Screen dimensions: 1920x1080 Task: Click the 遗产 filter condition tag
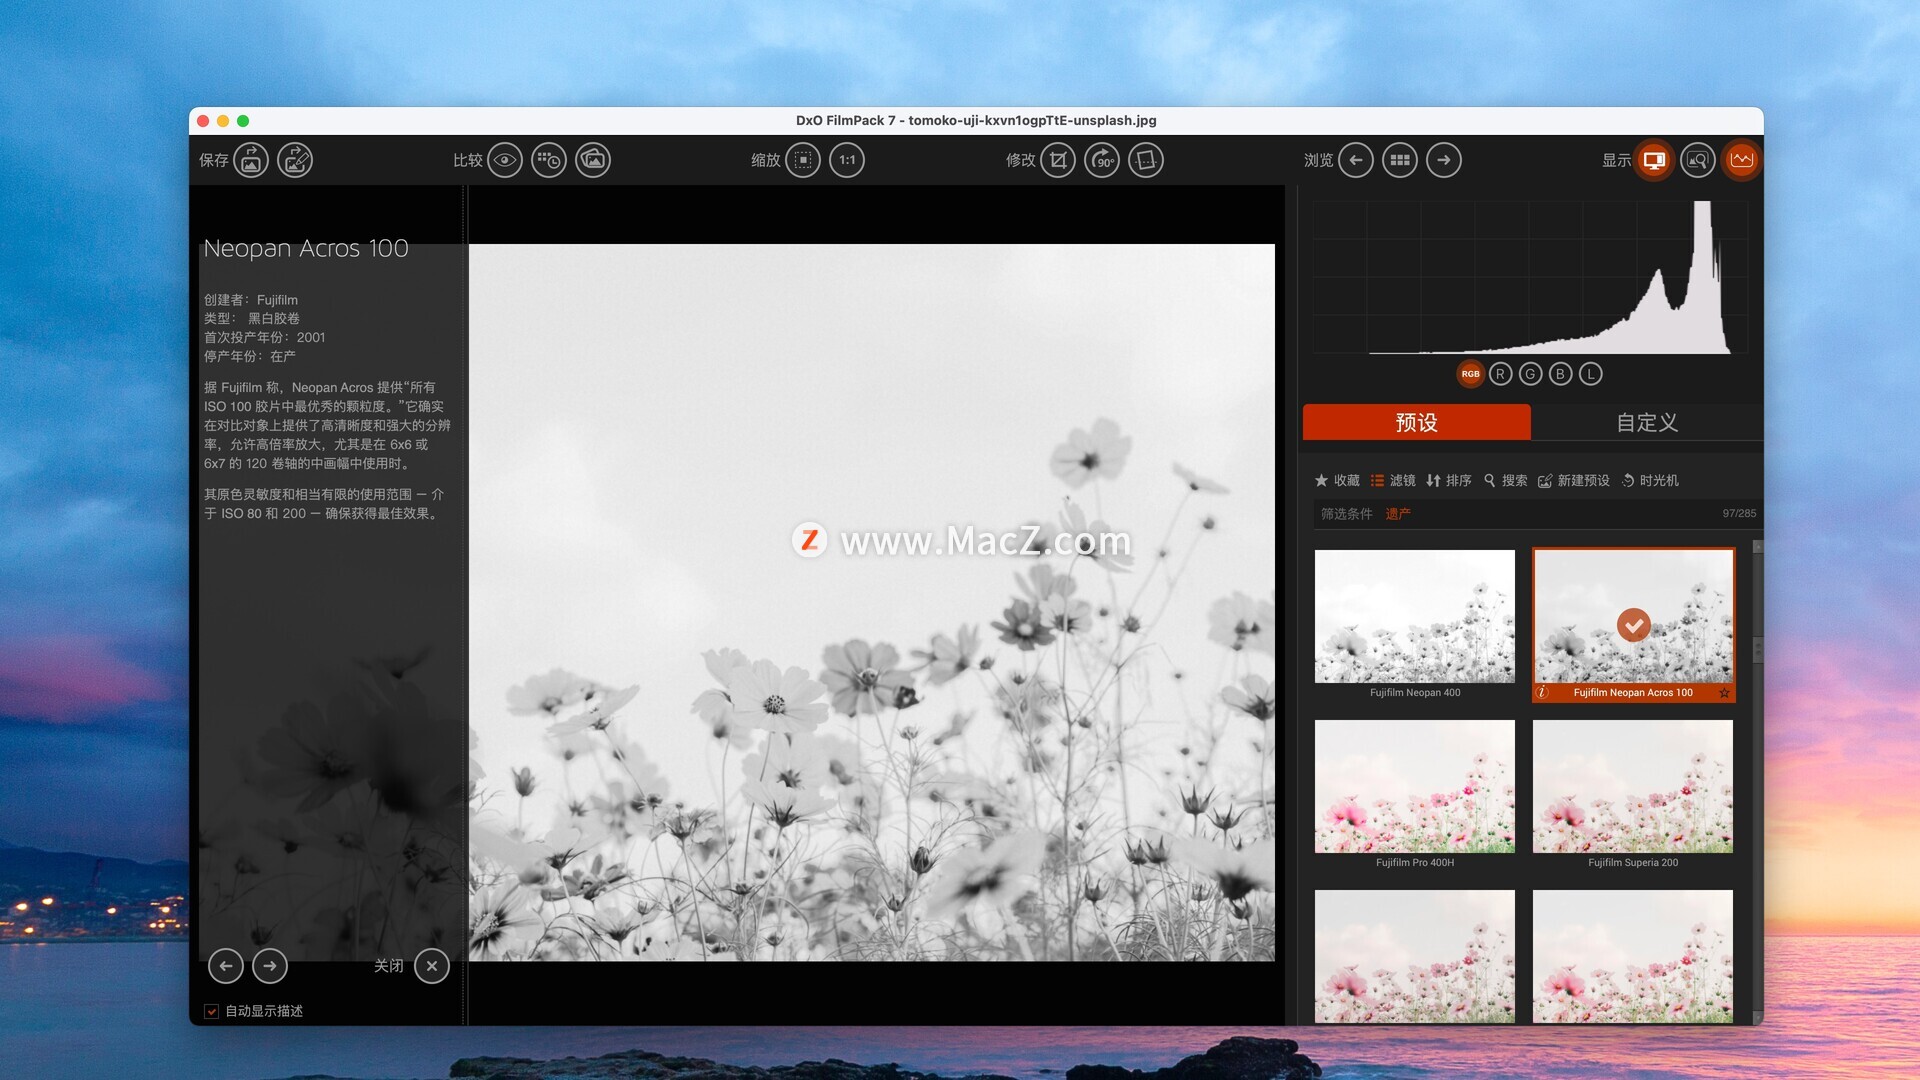pyautogui.click(x=1398, y=514)
